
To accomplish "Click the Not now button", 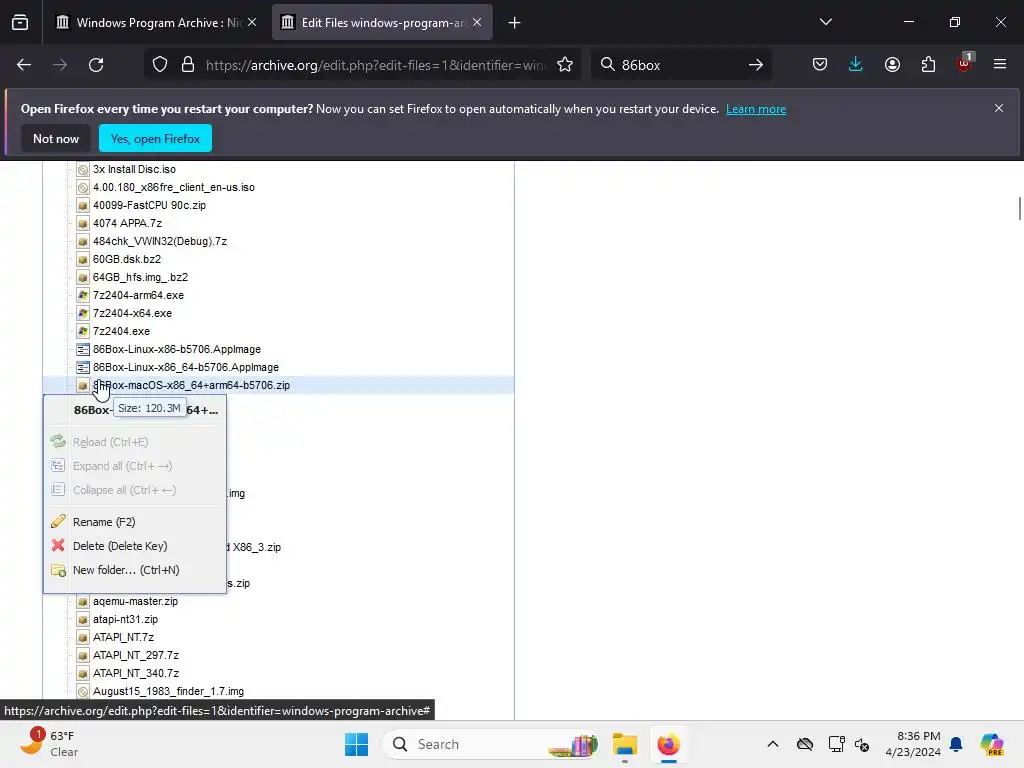I will coord(56,138).
